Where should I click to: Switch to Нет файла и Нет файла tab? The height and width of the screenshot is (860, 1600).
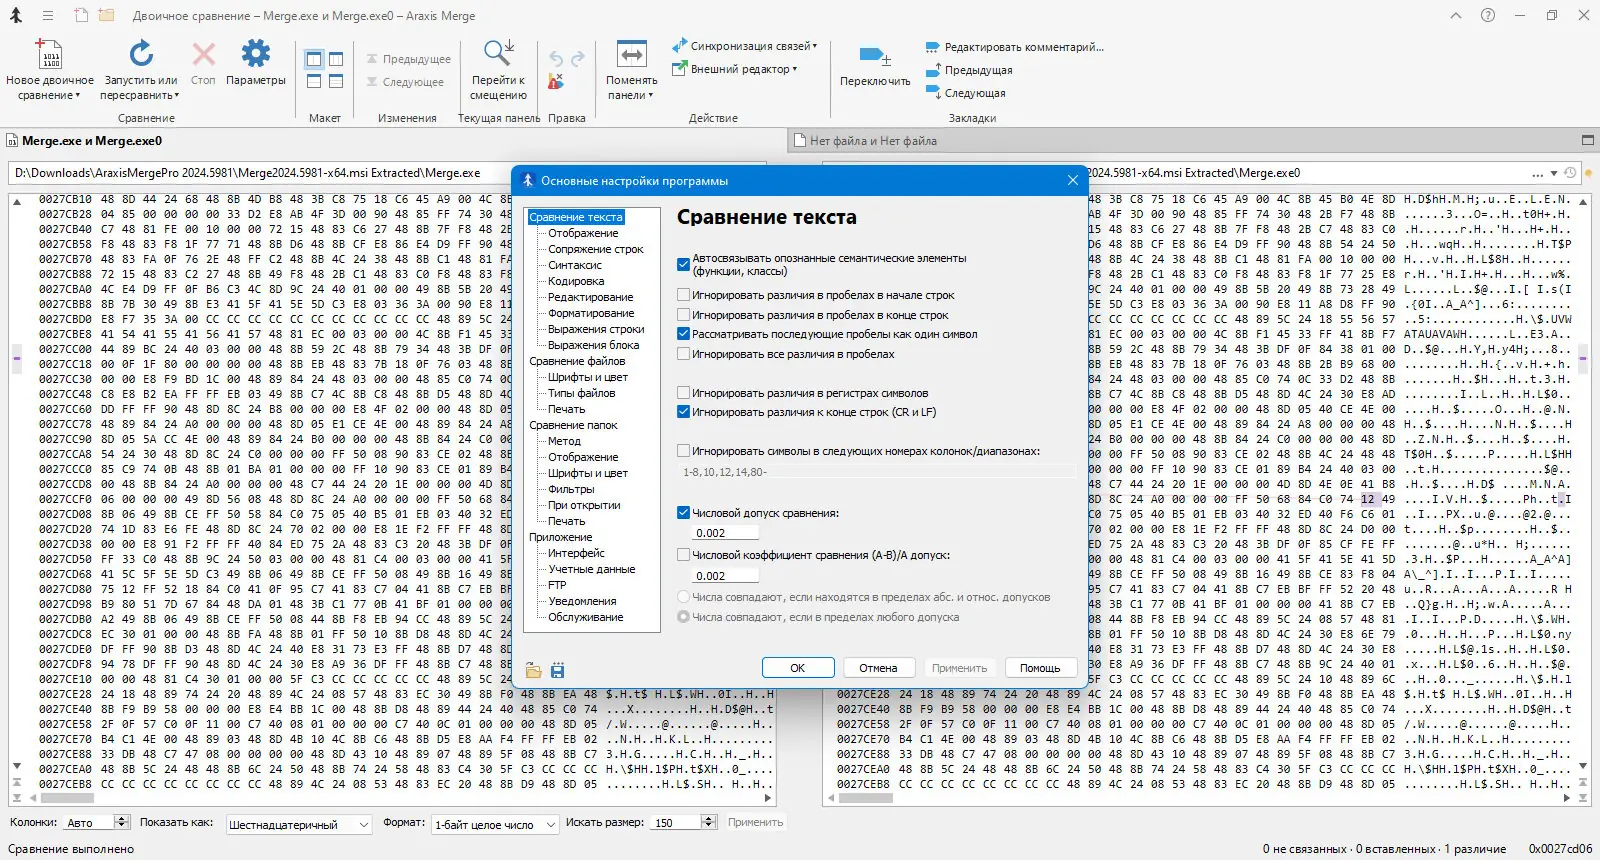872,141
